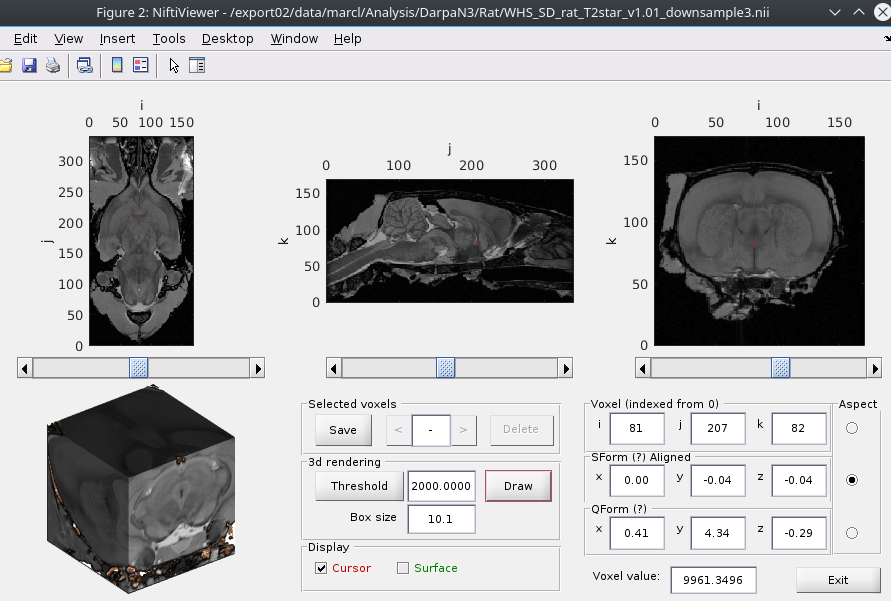This screenshot has height=601, width=891.
Task: Save the selected voxels
Action: tap(343, 430)
